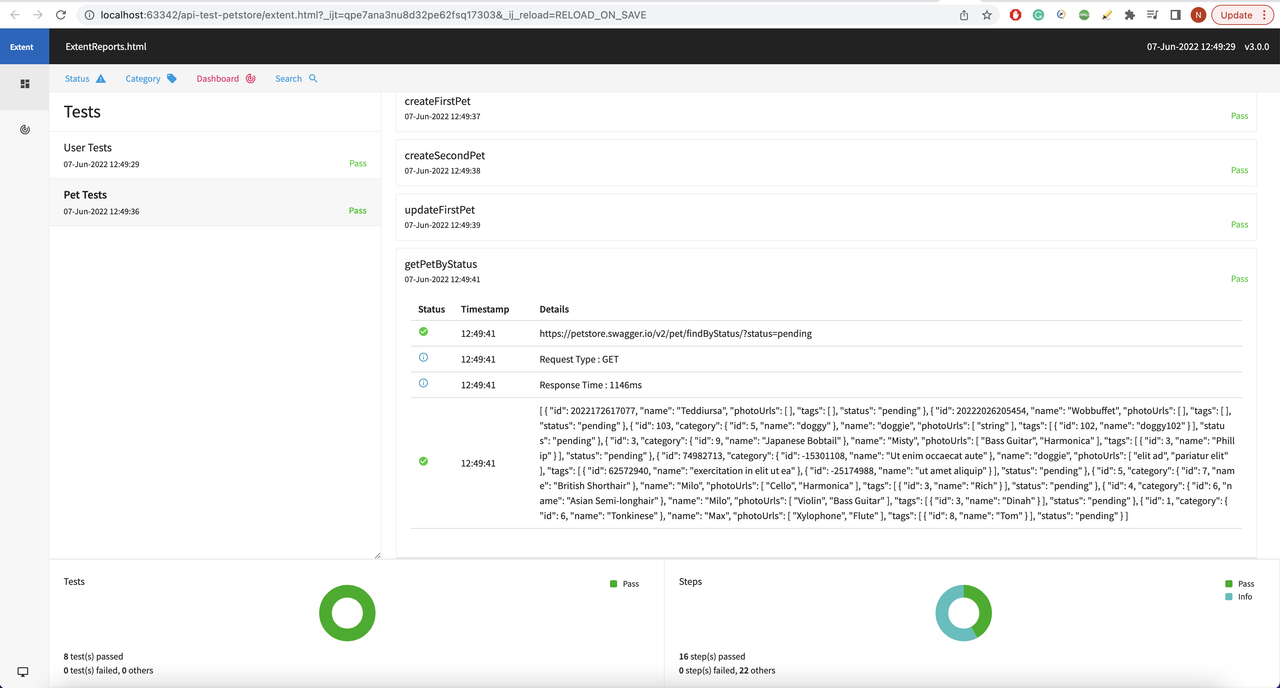Click the browser forward arrow
This screenshot has height=688, width=1280.
tap(37, 15)
